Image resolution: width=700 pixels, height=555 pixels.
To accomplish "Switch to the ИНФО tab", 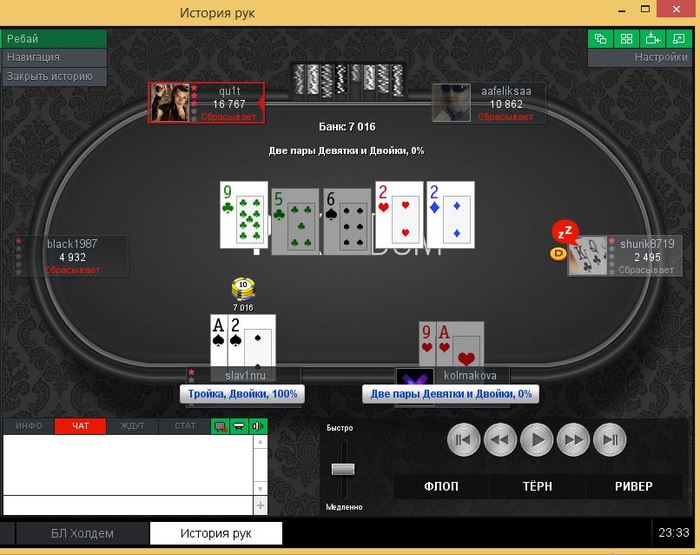I will pyautogui.click(x=29, y=426).
